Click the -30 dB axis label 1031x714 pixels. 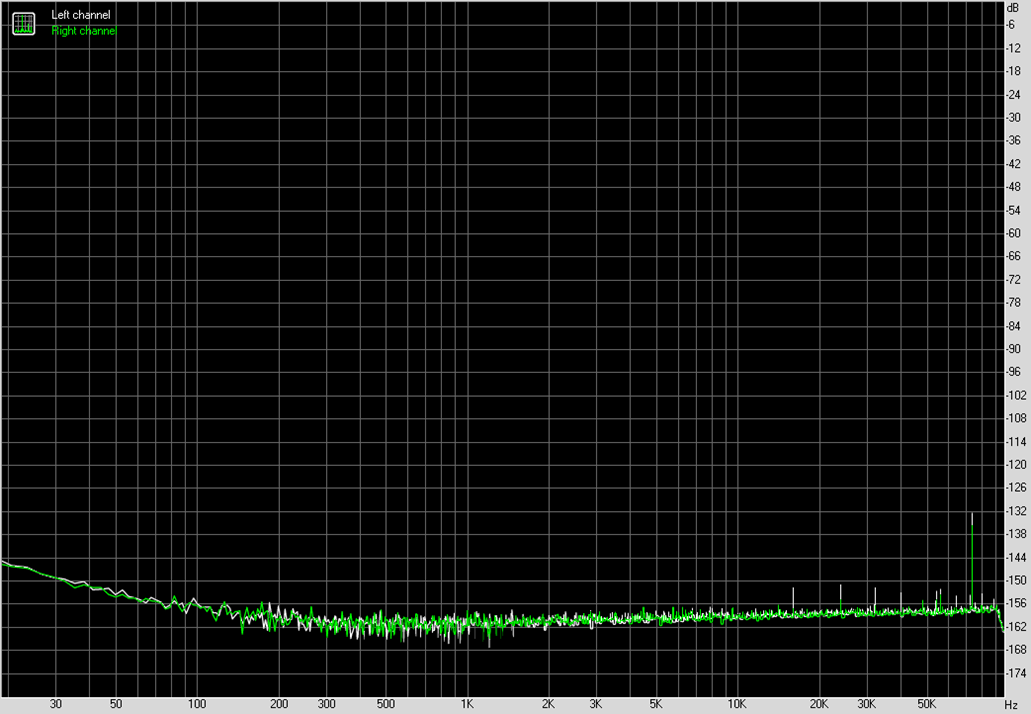pos(1013,117)
